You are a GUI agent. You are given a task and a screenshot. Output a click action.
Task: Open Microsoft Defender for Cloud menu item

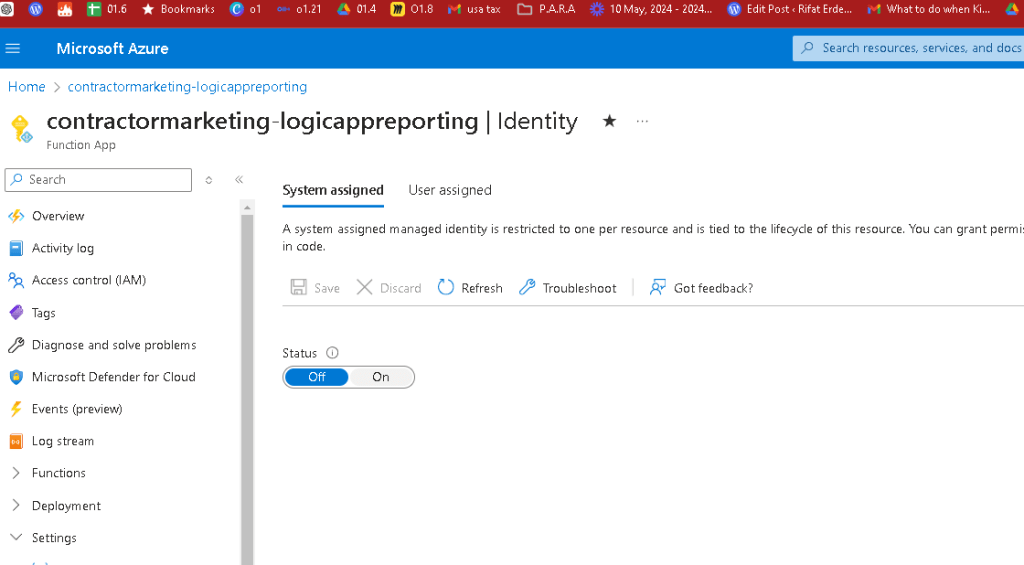click(x=114, y=377)
